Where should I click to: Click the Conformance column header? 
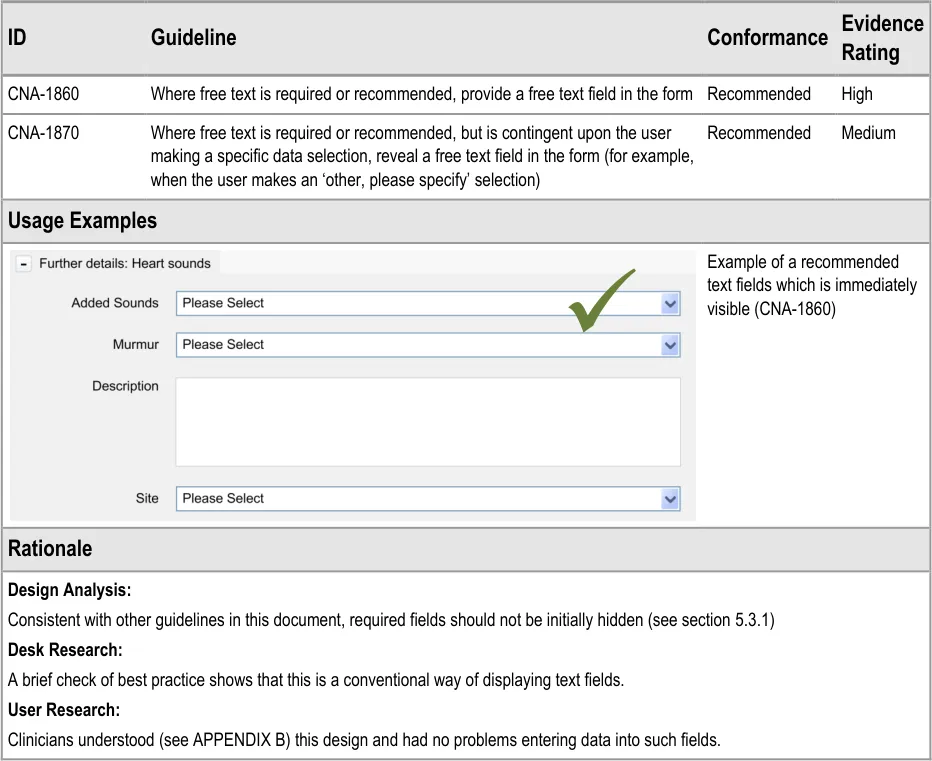[x=766, y=38]
